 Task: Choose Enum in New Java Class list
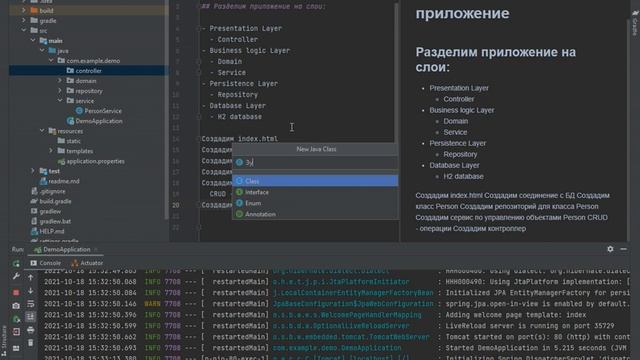tap(315, 203)
